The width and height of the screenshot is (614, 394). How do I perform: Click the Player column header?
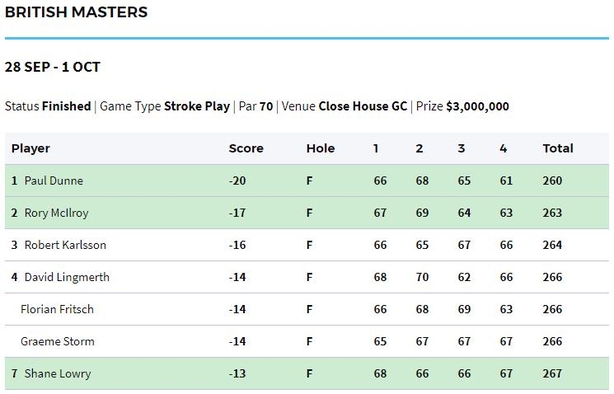click(31, 148)
